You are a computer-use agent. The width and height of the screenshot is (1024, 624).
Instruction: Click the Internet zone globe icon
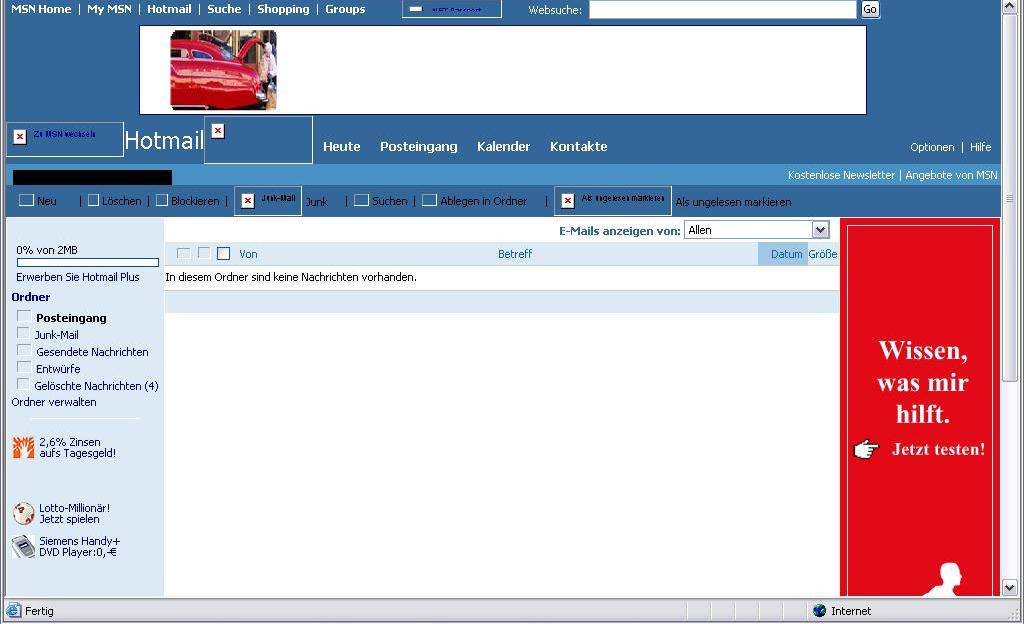[x=820, y=611]
